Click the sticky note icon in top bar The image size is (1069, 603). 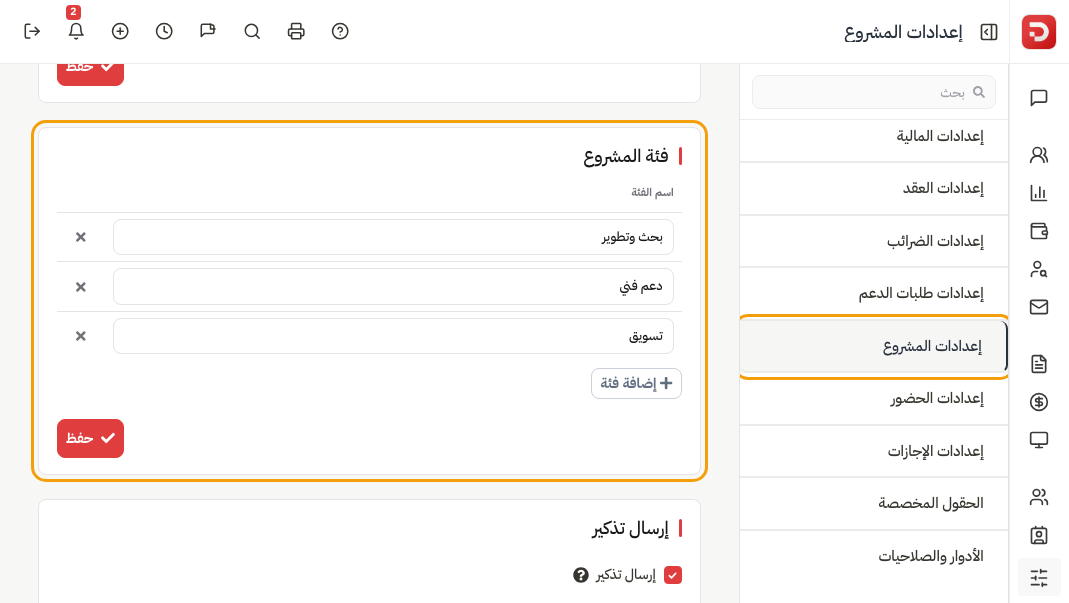(x=208, y=31)
